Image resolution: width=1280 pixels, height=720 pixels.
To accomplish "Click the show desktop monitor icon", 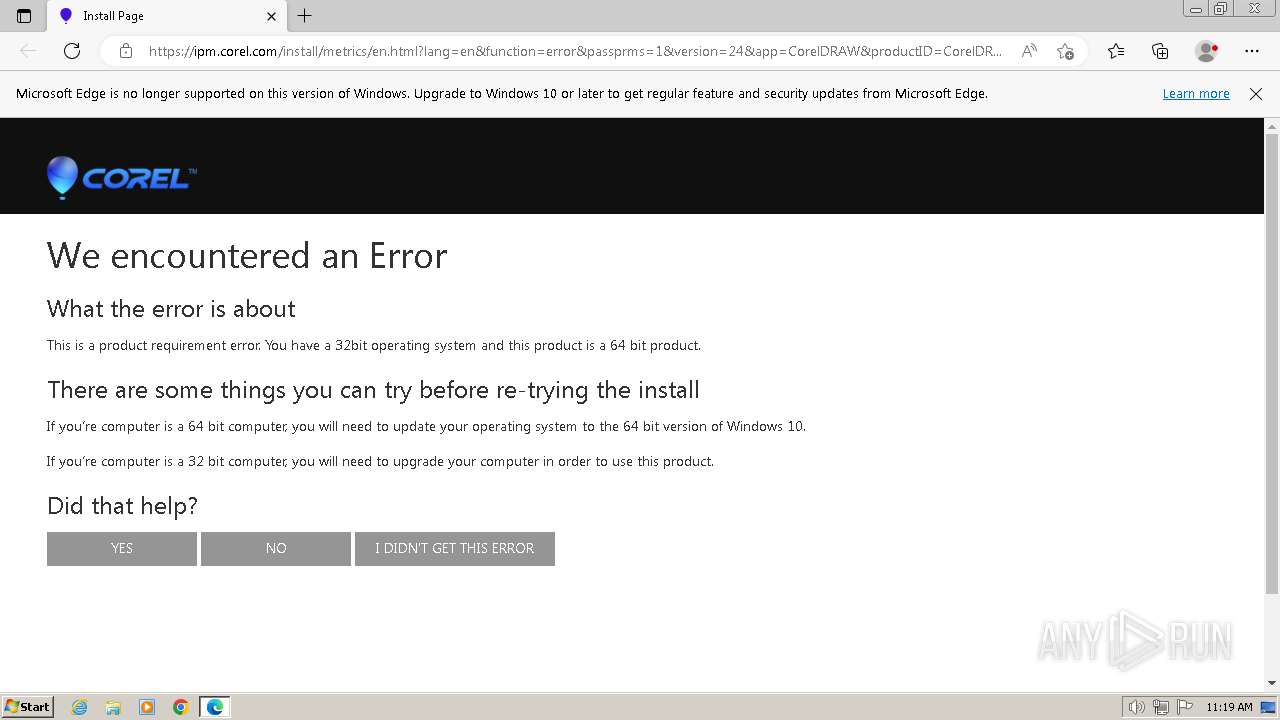I will (1268, 707).
